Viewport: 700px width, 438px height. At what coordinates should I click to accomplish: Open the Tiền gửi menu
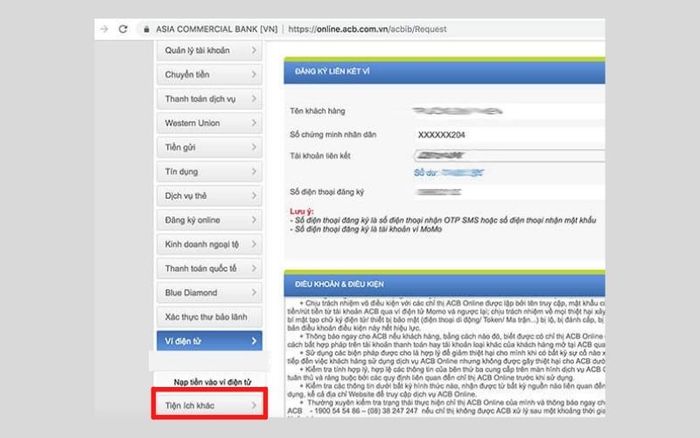click(x=209, y=147)
